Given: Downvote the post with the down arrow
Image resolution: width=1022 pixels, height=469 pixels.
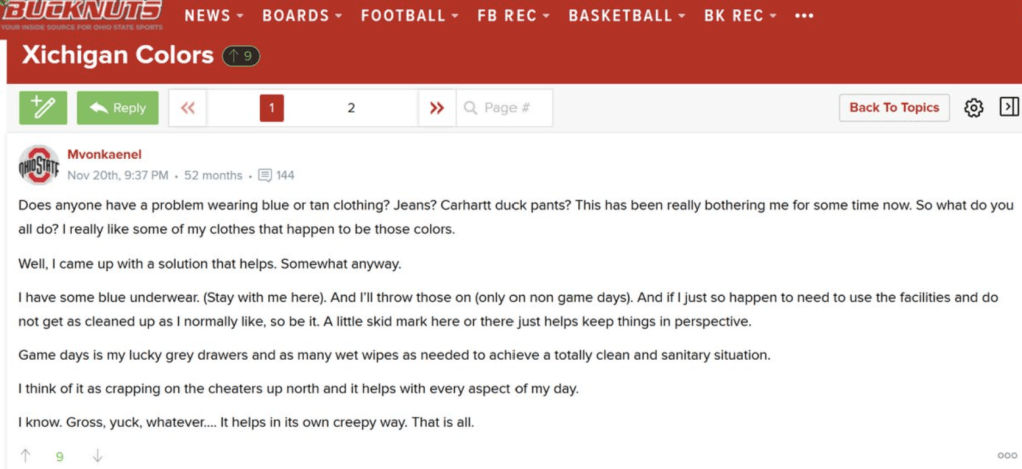Looking at the screenshot, I should pyautogui.click(x=97, y=456).
